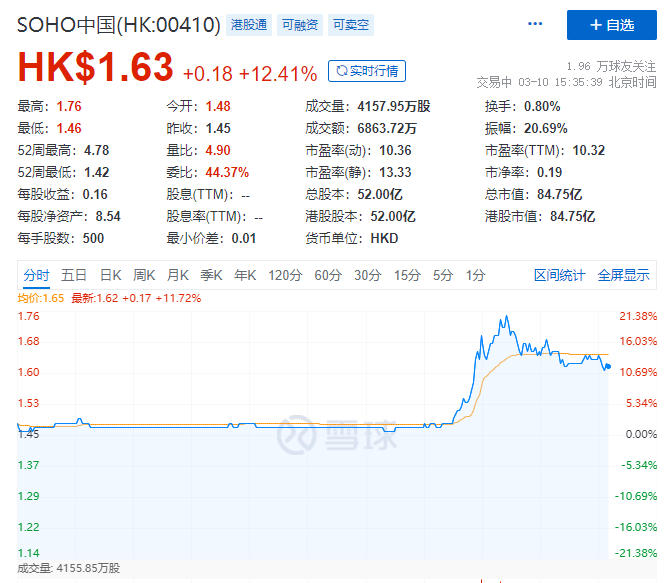Select the 1分 interval tab
This screenshot has height=583, width=670.
(475, 275)
